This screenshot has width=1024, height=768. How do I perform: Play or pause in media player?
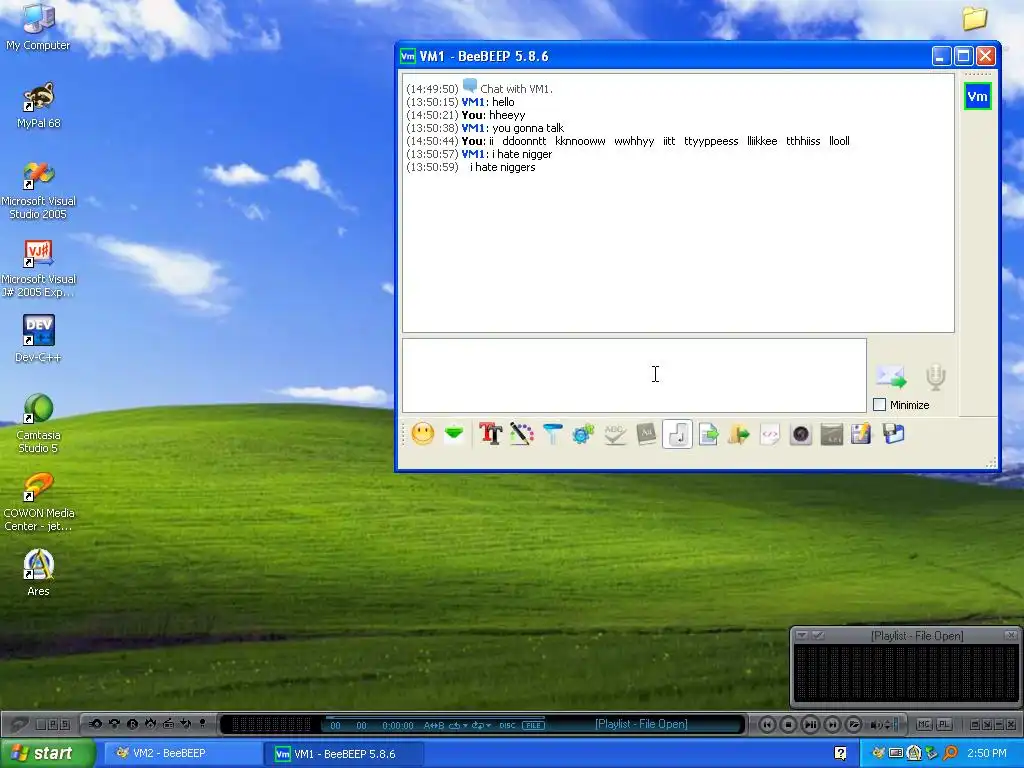[810, 724]
